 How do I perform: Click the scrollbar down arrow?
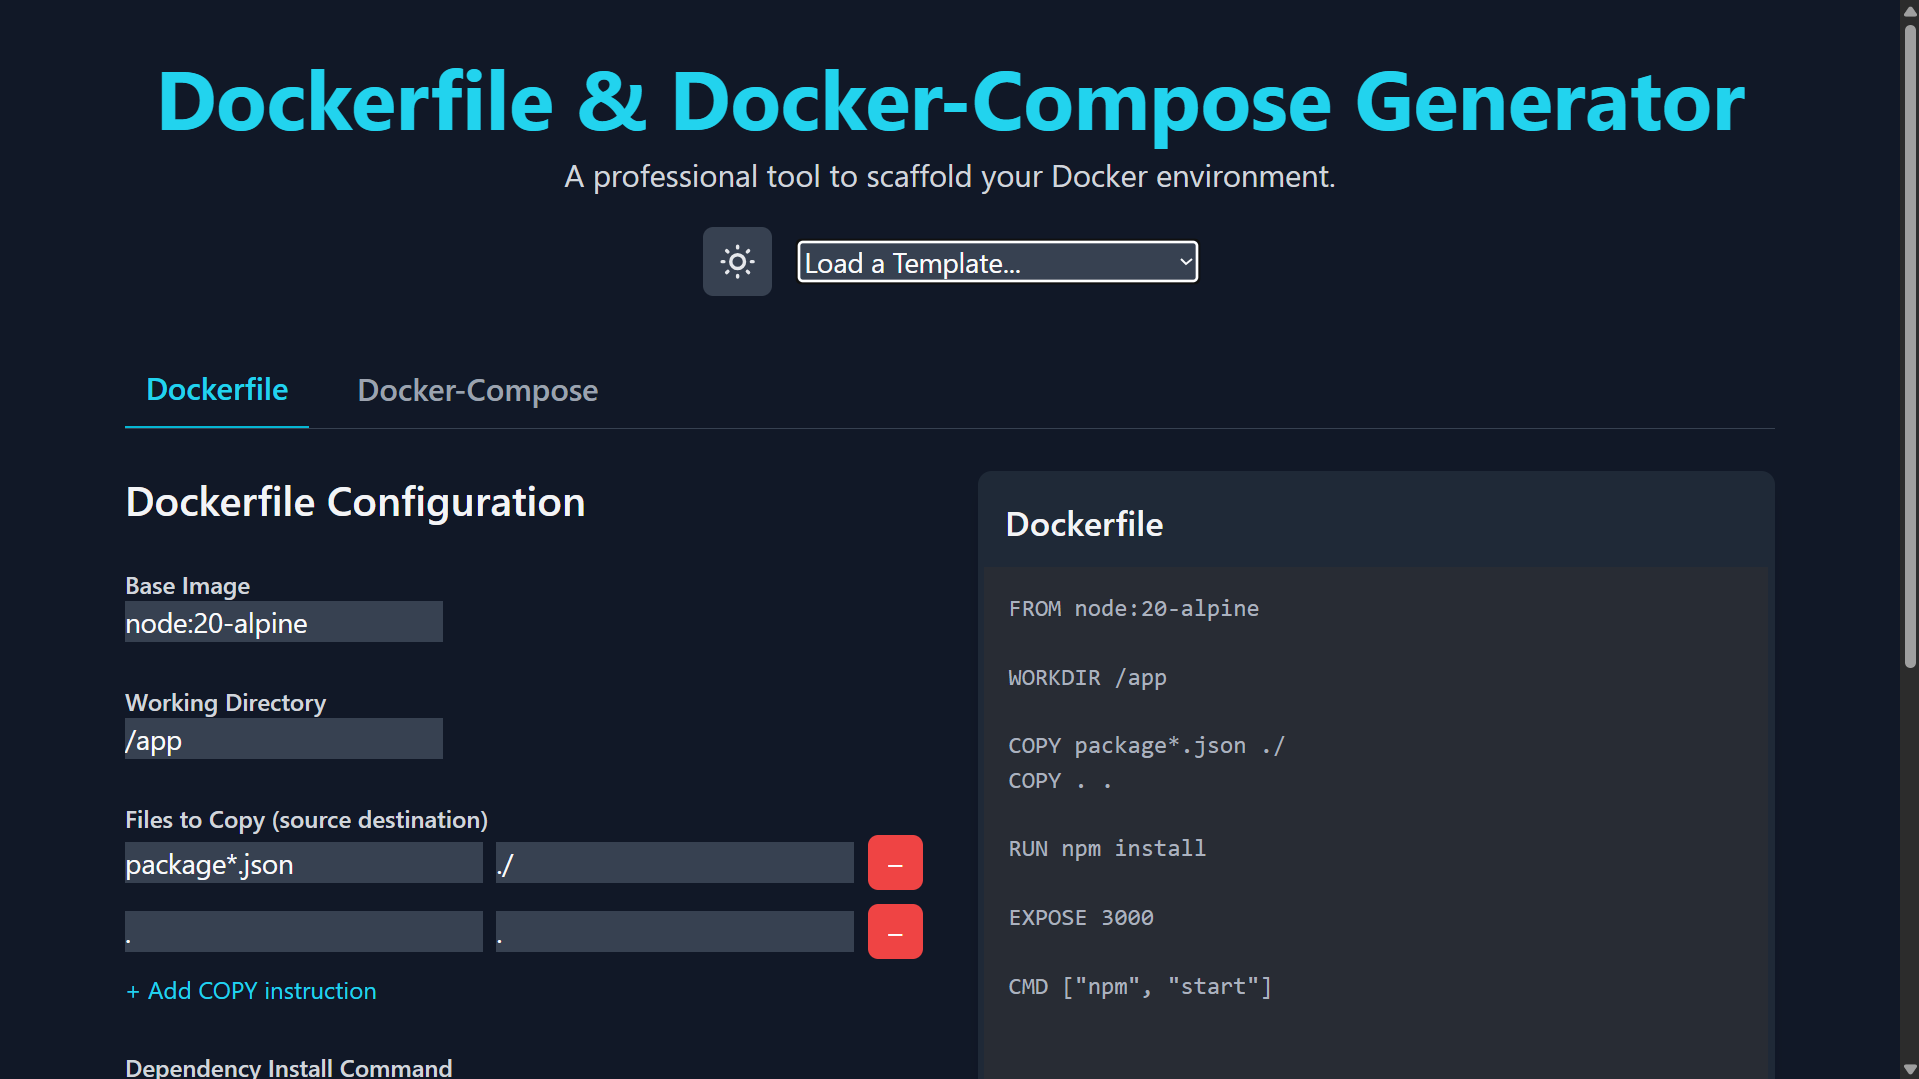tap(1910, 1069)
